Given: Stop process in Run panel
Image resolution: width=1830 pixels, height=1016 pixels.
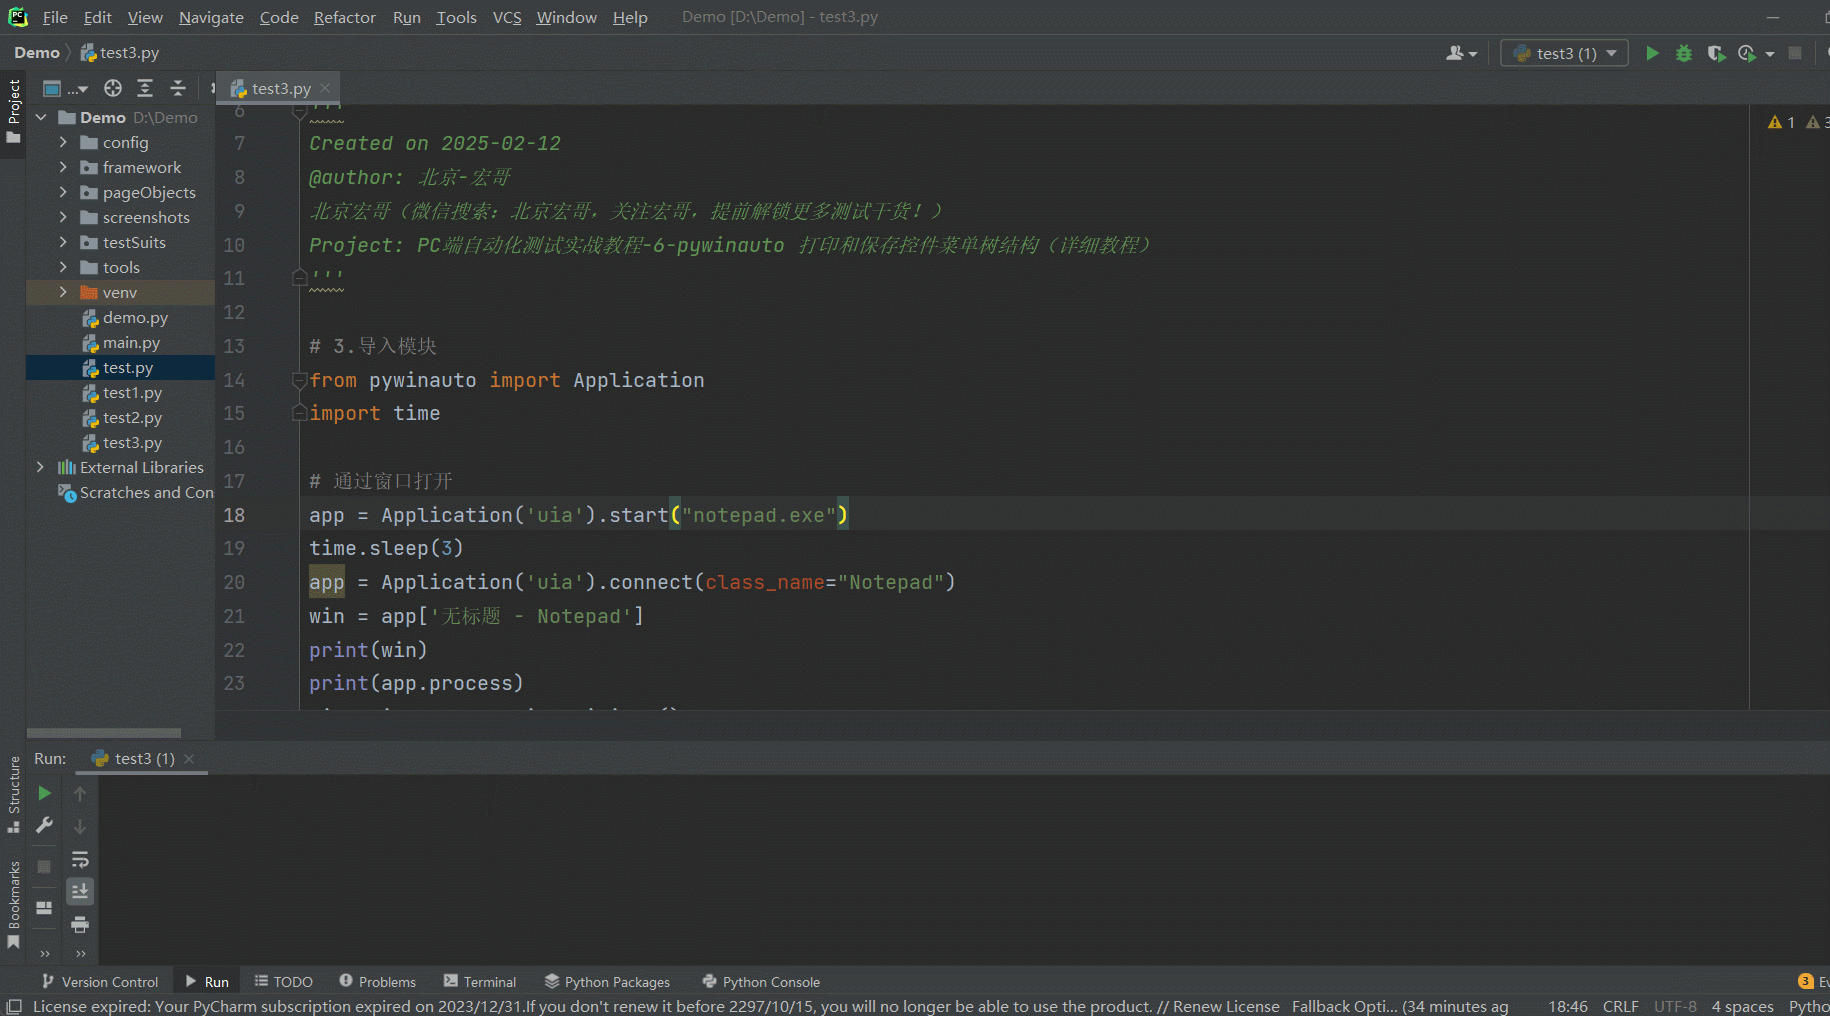Looking at the screenshot, I should click(x=44, y=867).
